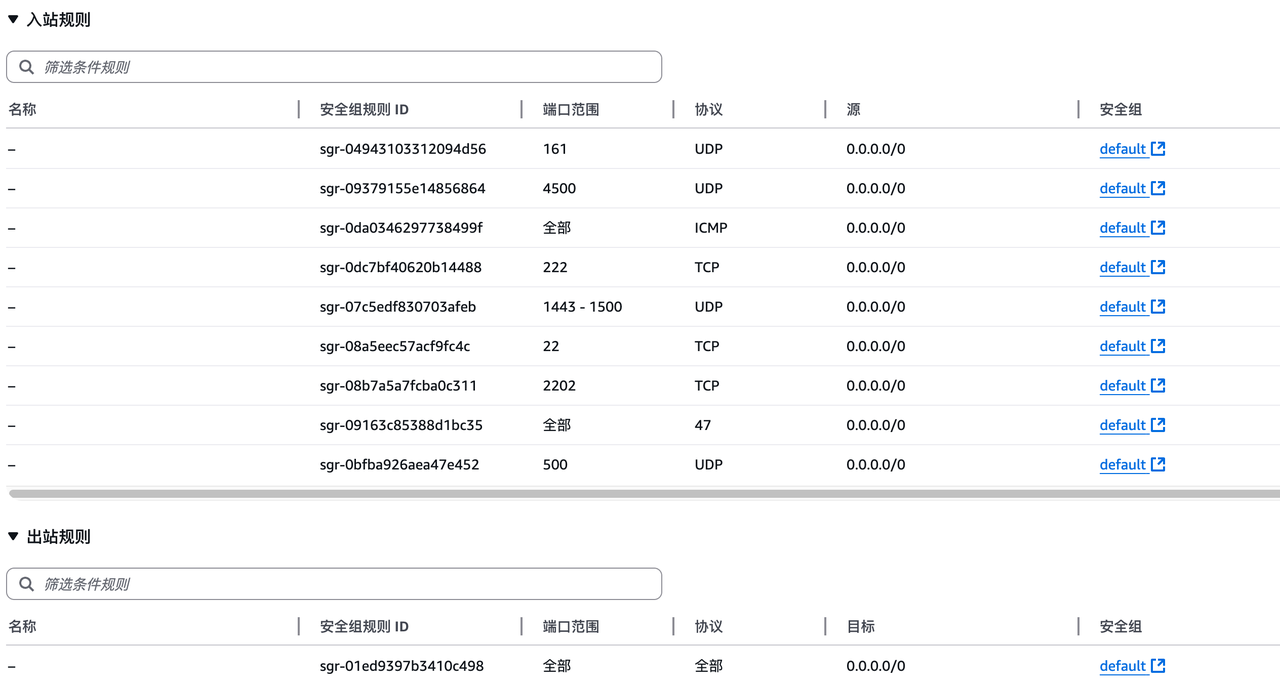Click external link icon for 1443 - 1500 rule

(1158, 307)
